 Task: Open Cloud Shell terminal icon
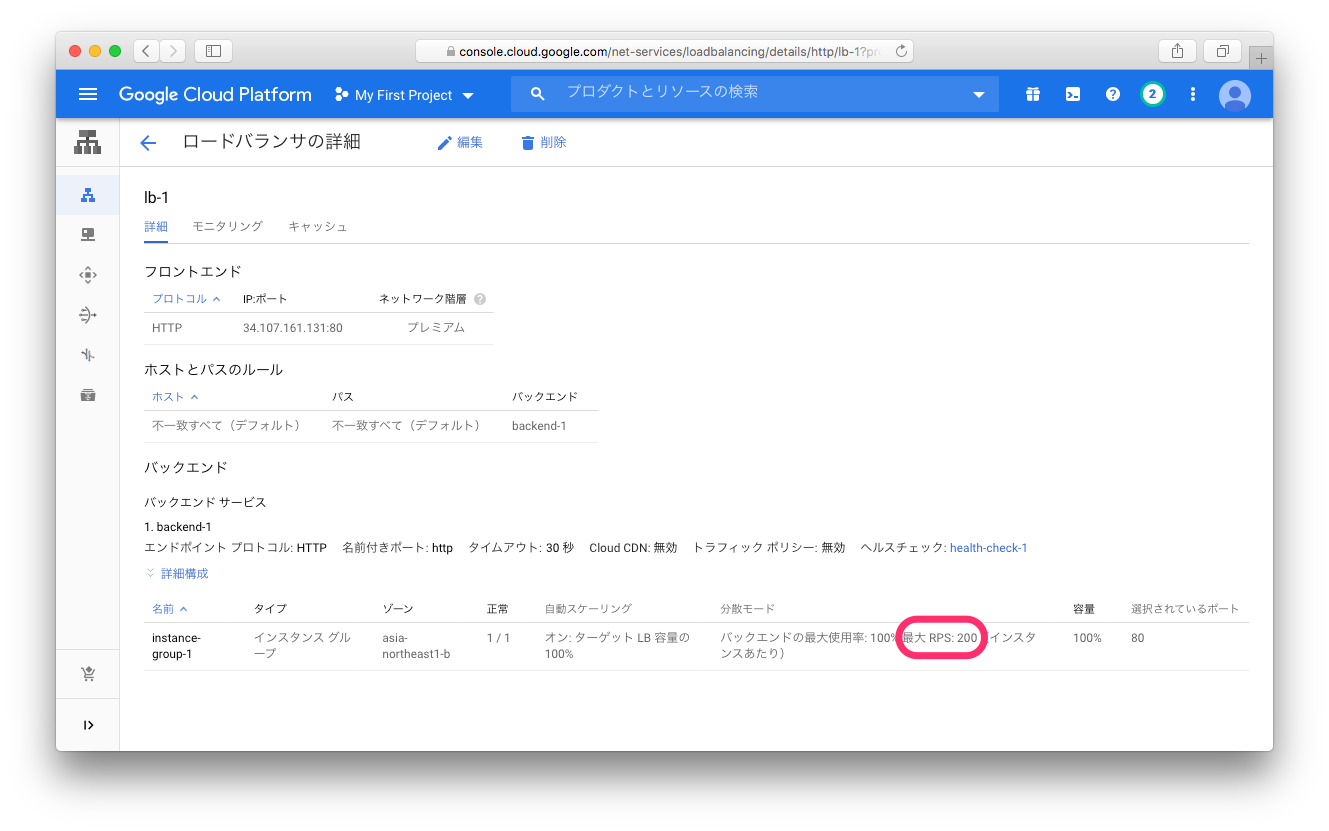(1072, 94)
